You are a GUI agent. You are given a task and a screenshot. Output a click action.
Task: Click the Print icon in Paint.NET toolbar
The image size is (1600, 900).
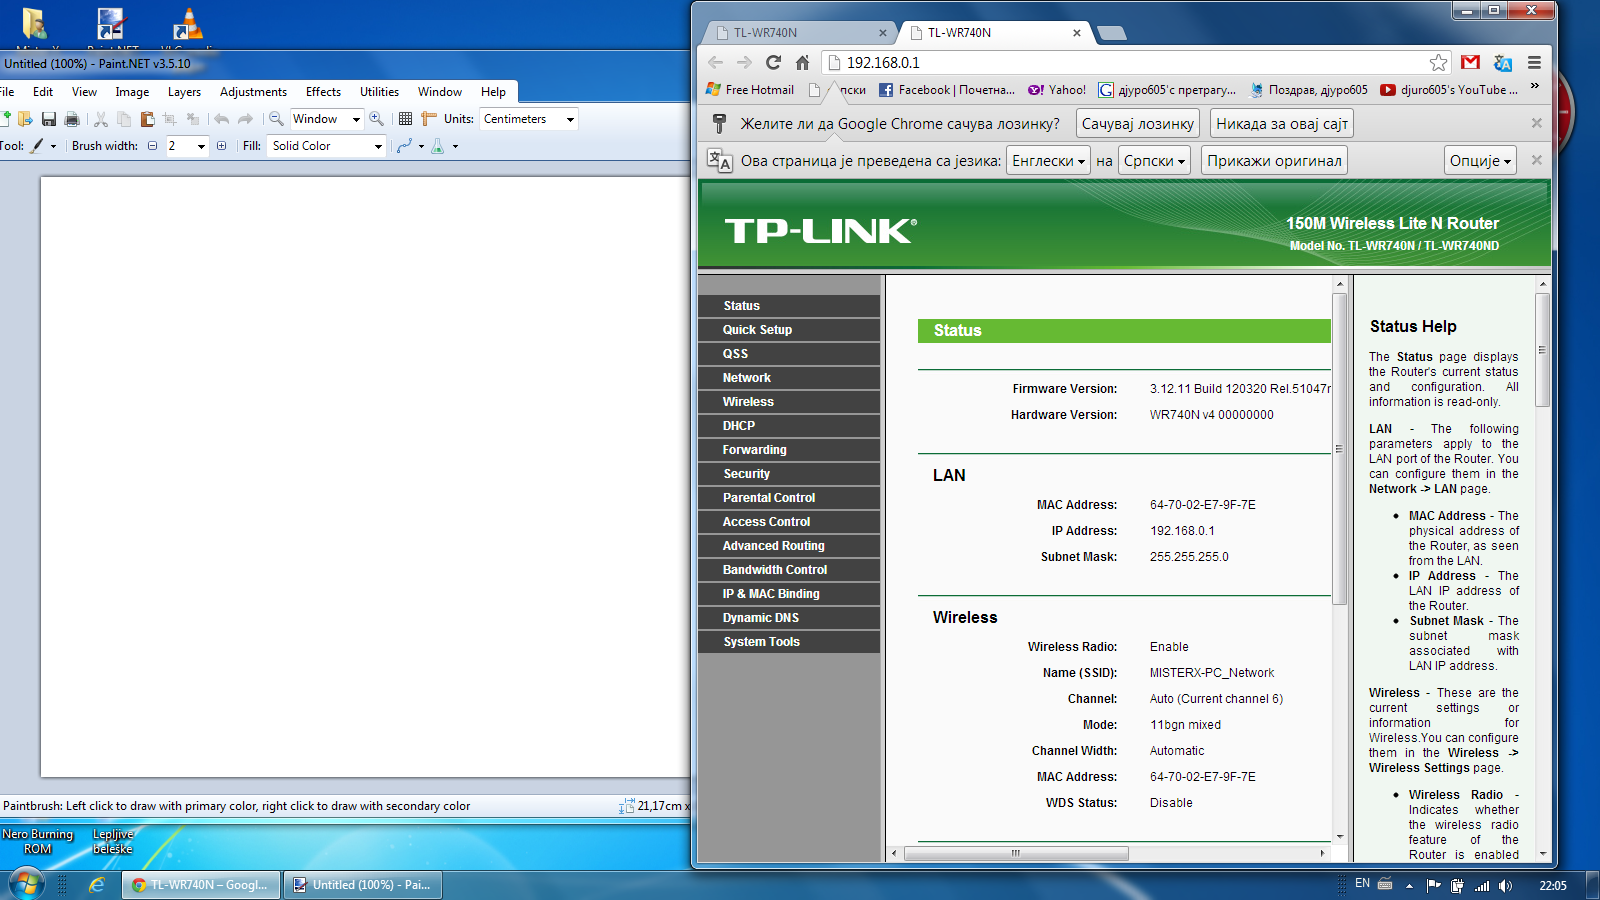72,119
